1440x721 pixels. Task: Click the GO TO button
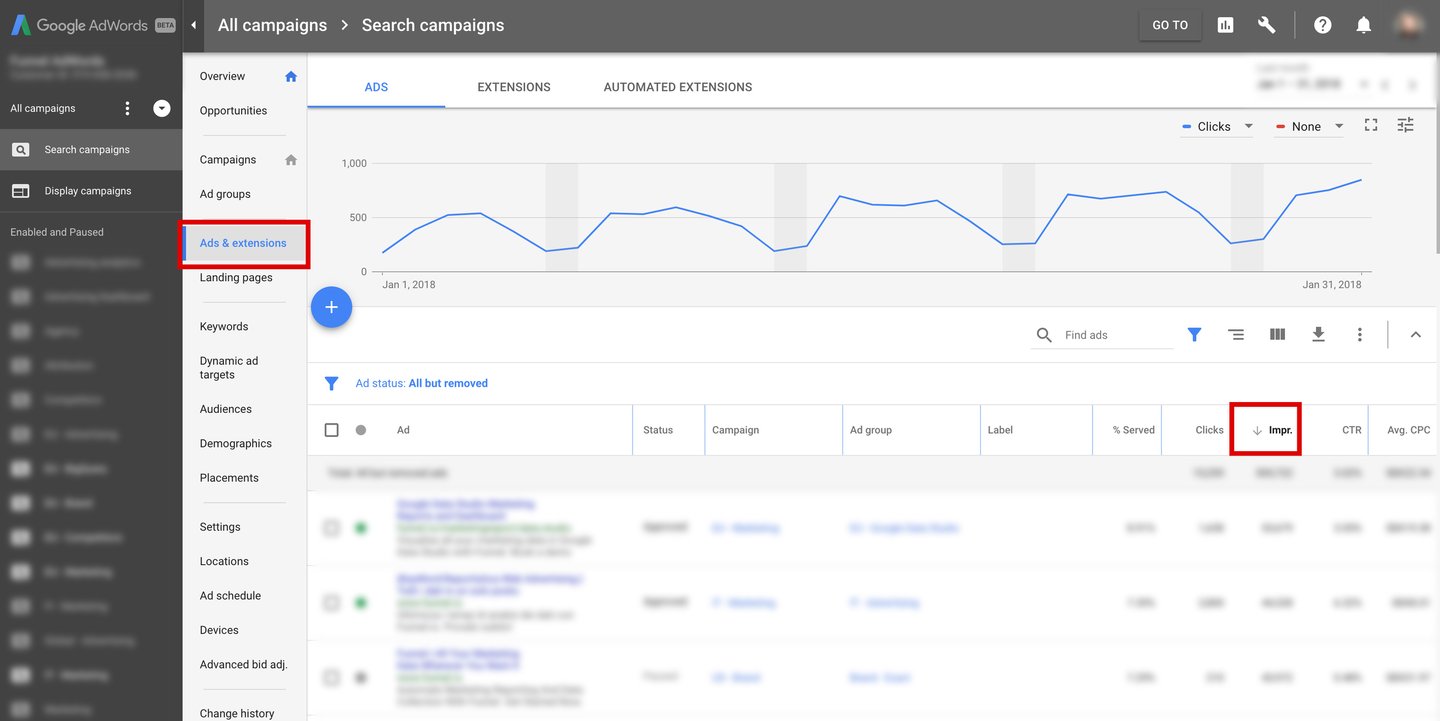(1169, 24)
